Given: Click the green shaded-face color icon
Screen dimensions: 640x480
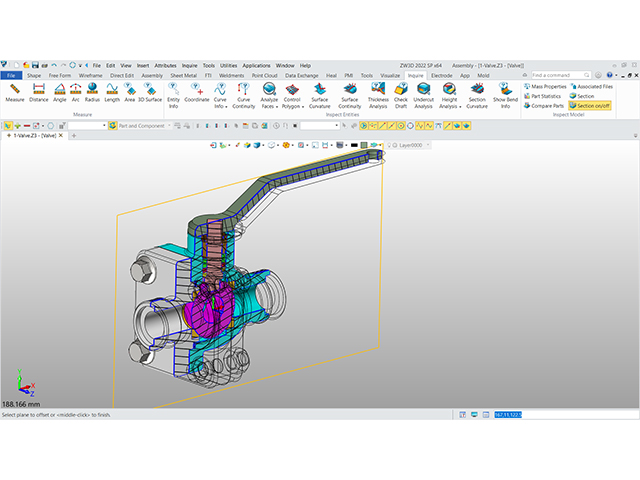Looking at the screenshot, I should pyautogui.click(x=364, y=145).
